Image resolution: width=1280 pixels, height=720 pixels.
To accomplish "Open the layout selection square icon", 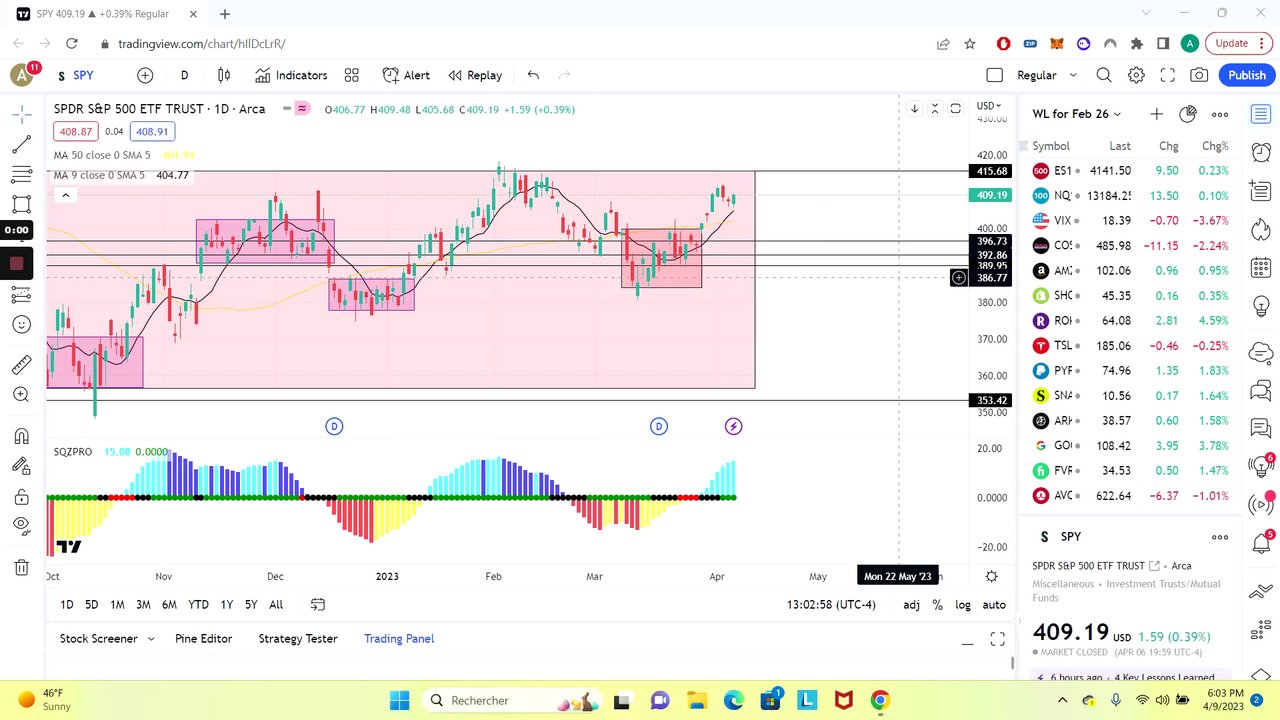I will click(994, 75).
